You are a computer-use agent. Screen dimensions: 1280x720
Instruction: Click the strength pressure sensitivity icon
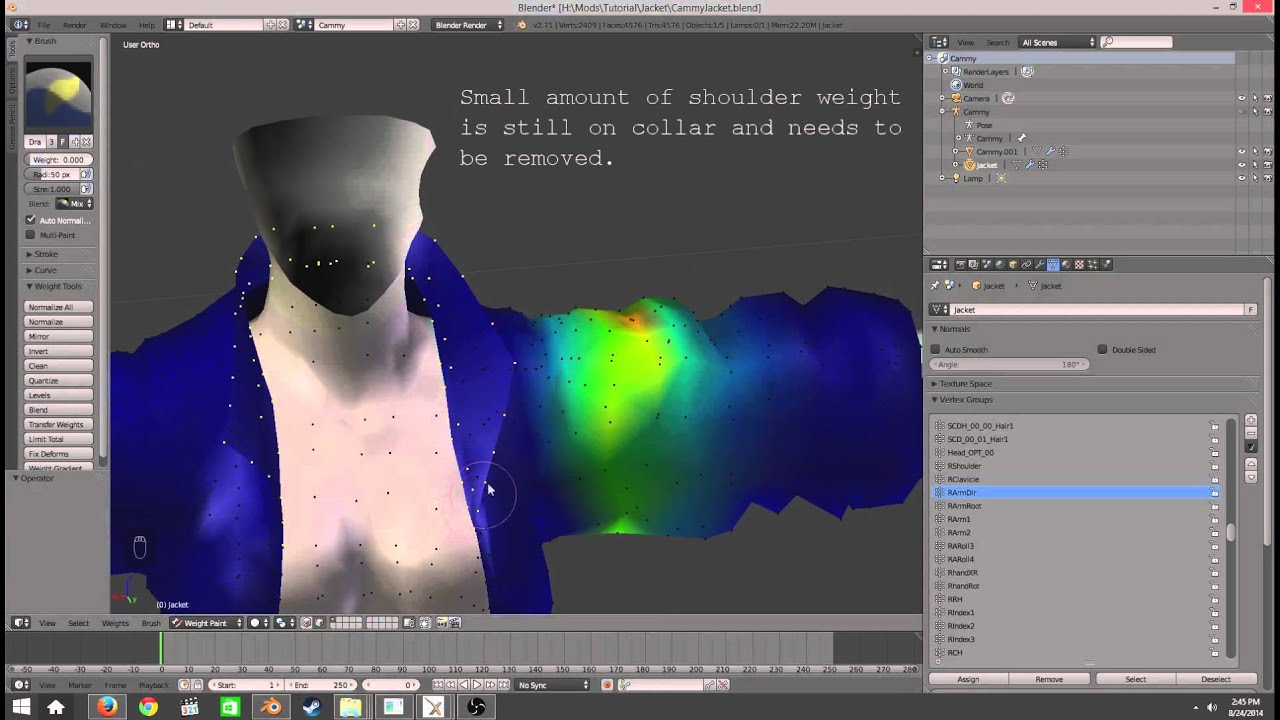[86, 189]
